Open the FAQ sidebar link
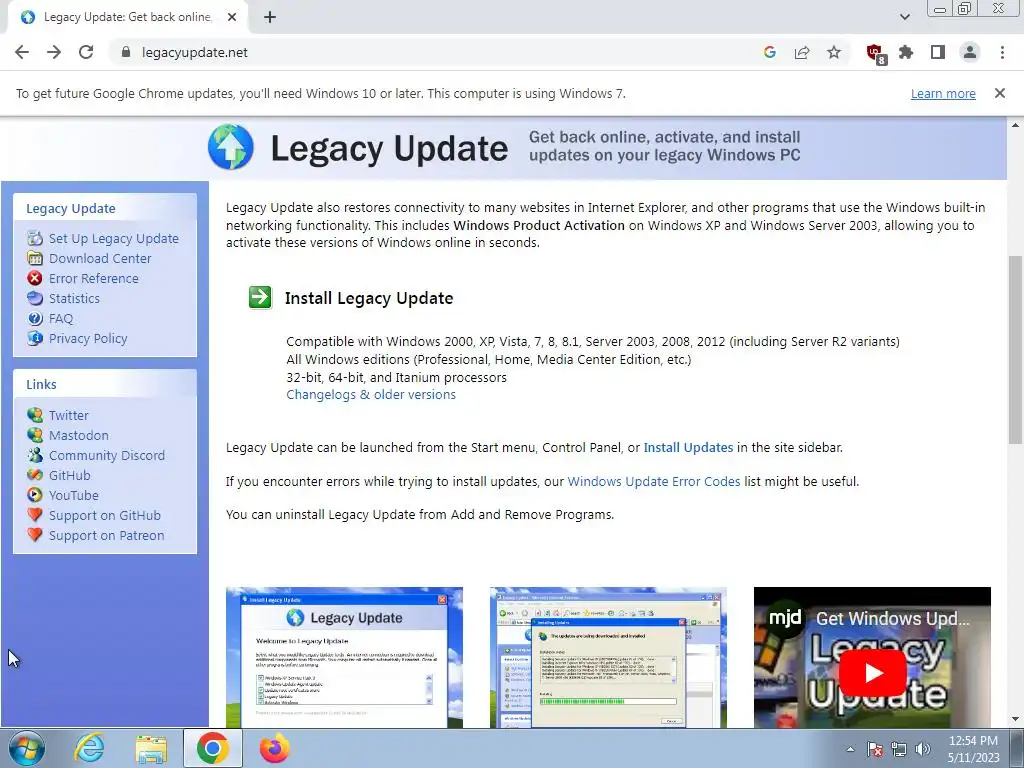 pyautogui.click(x=61, y=318)
